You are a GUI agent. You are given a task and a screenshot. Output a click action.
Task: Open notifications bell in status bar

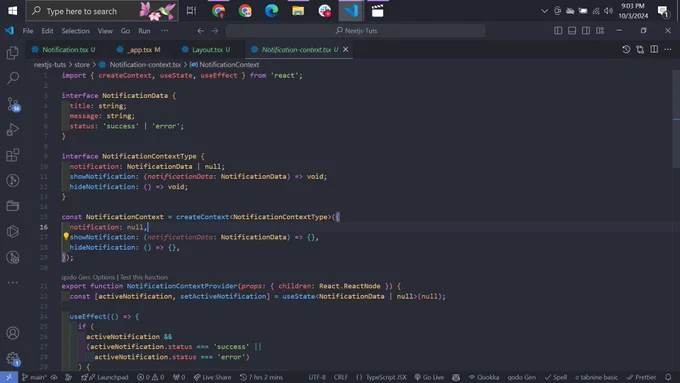coord(668,377)
